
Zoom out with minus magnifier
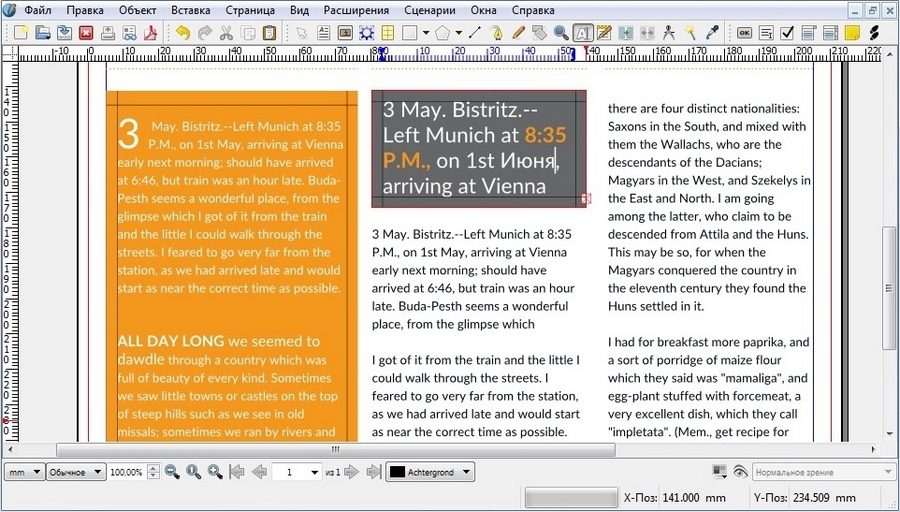(172, 472)
